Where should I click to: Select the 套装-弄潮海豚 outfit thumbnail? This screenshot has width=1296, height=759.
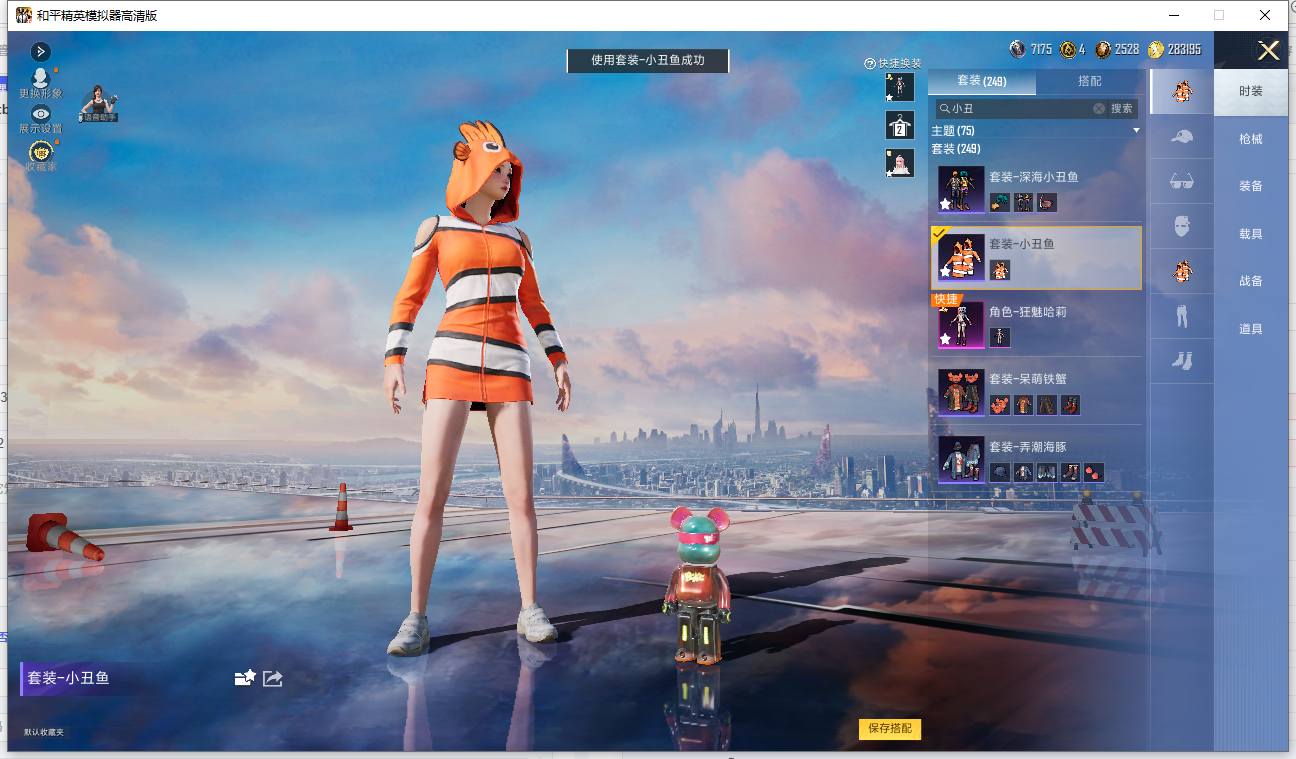tap(961, 460)
